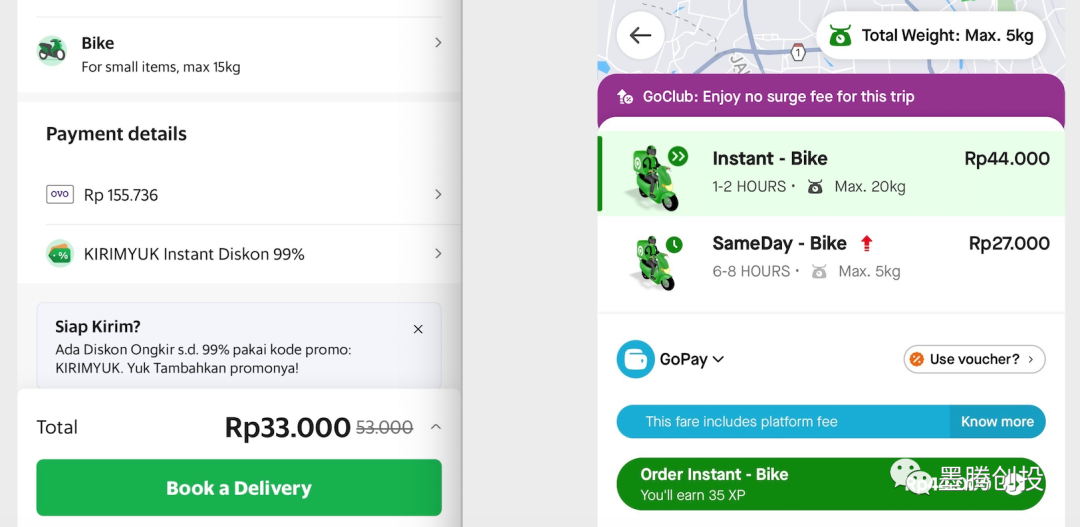The image size is (1080, 527).
Task: Click the GoClub badge icon in purple banner
Action: pos(625,97)
